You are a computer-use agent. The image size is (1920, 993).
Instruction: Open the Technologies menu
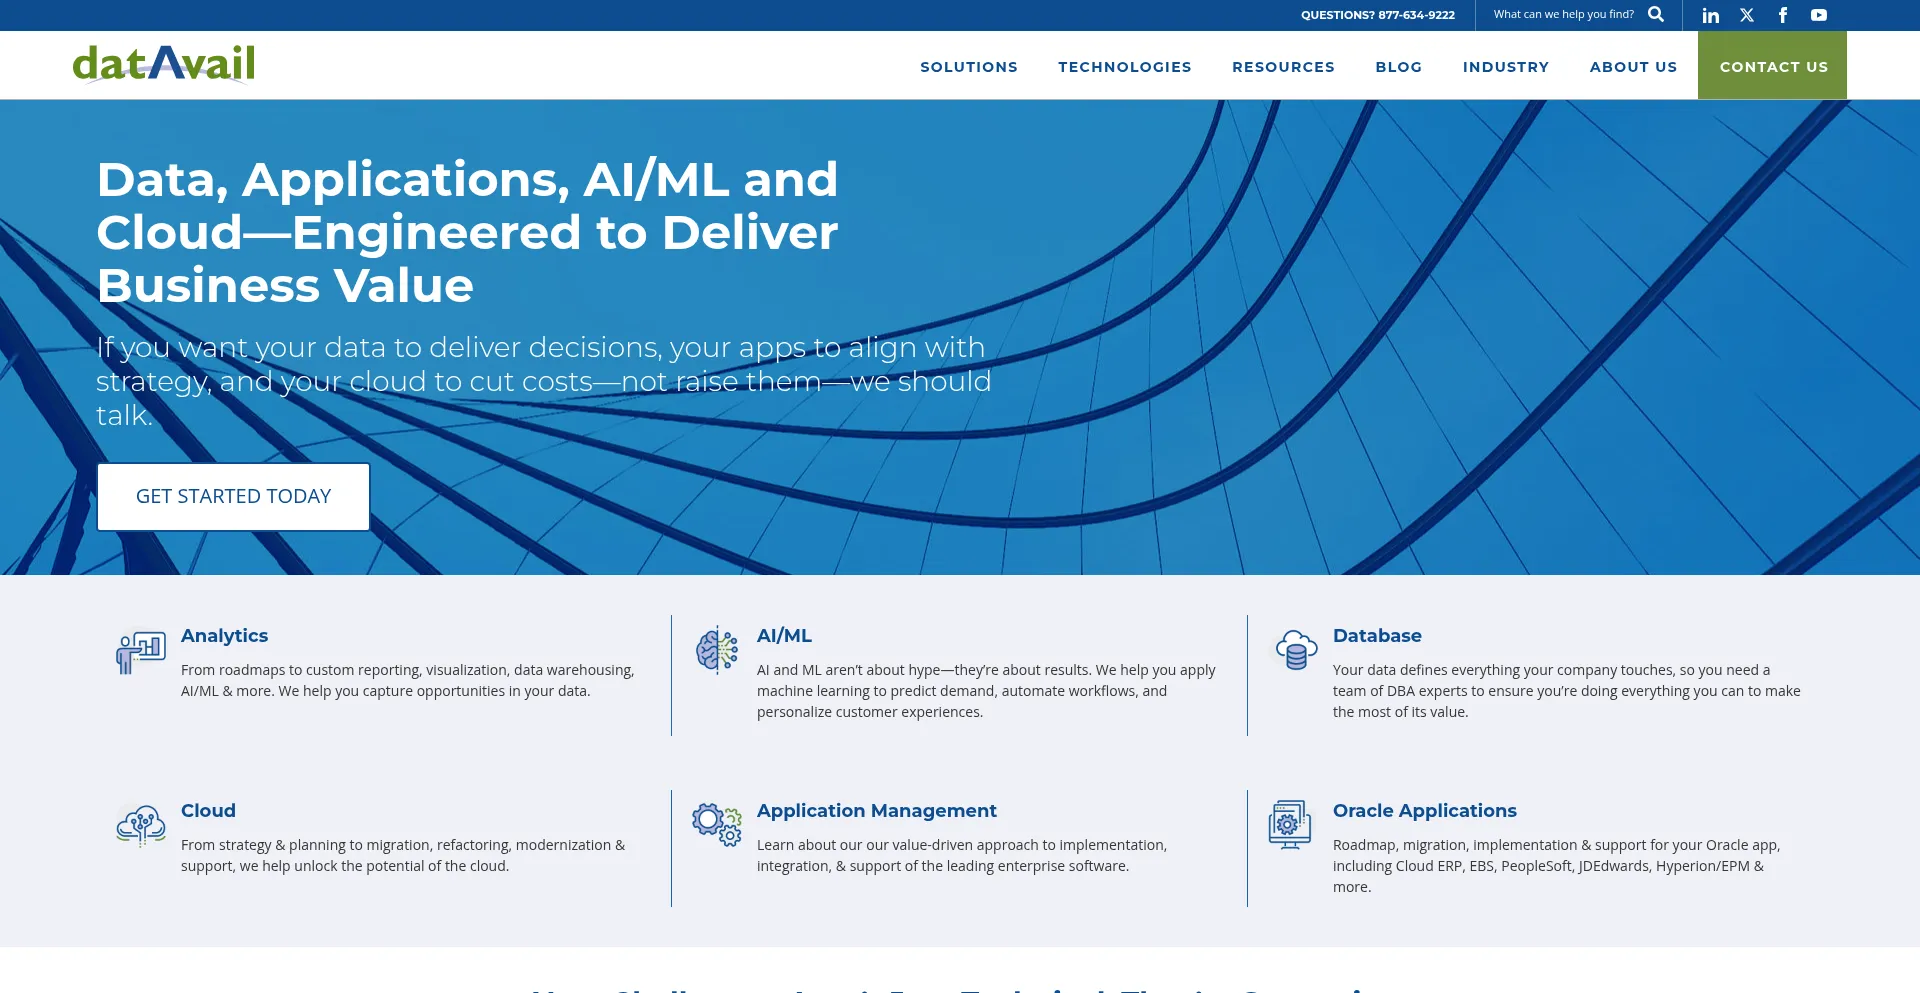pos(1124,67)
